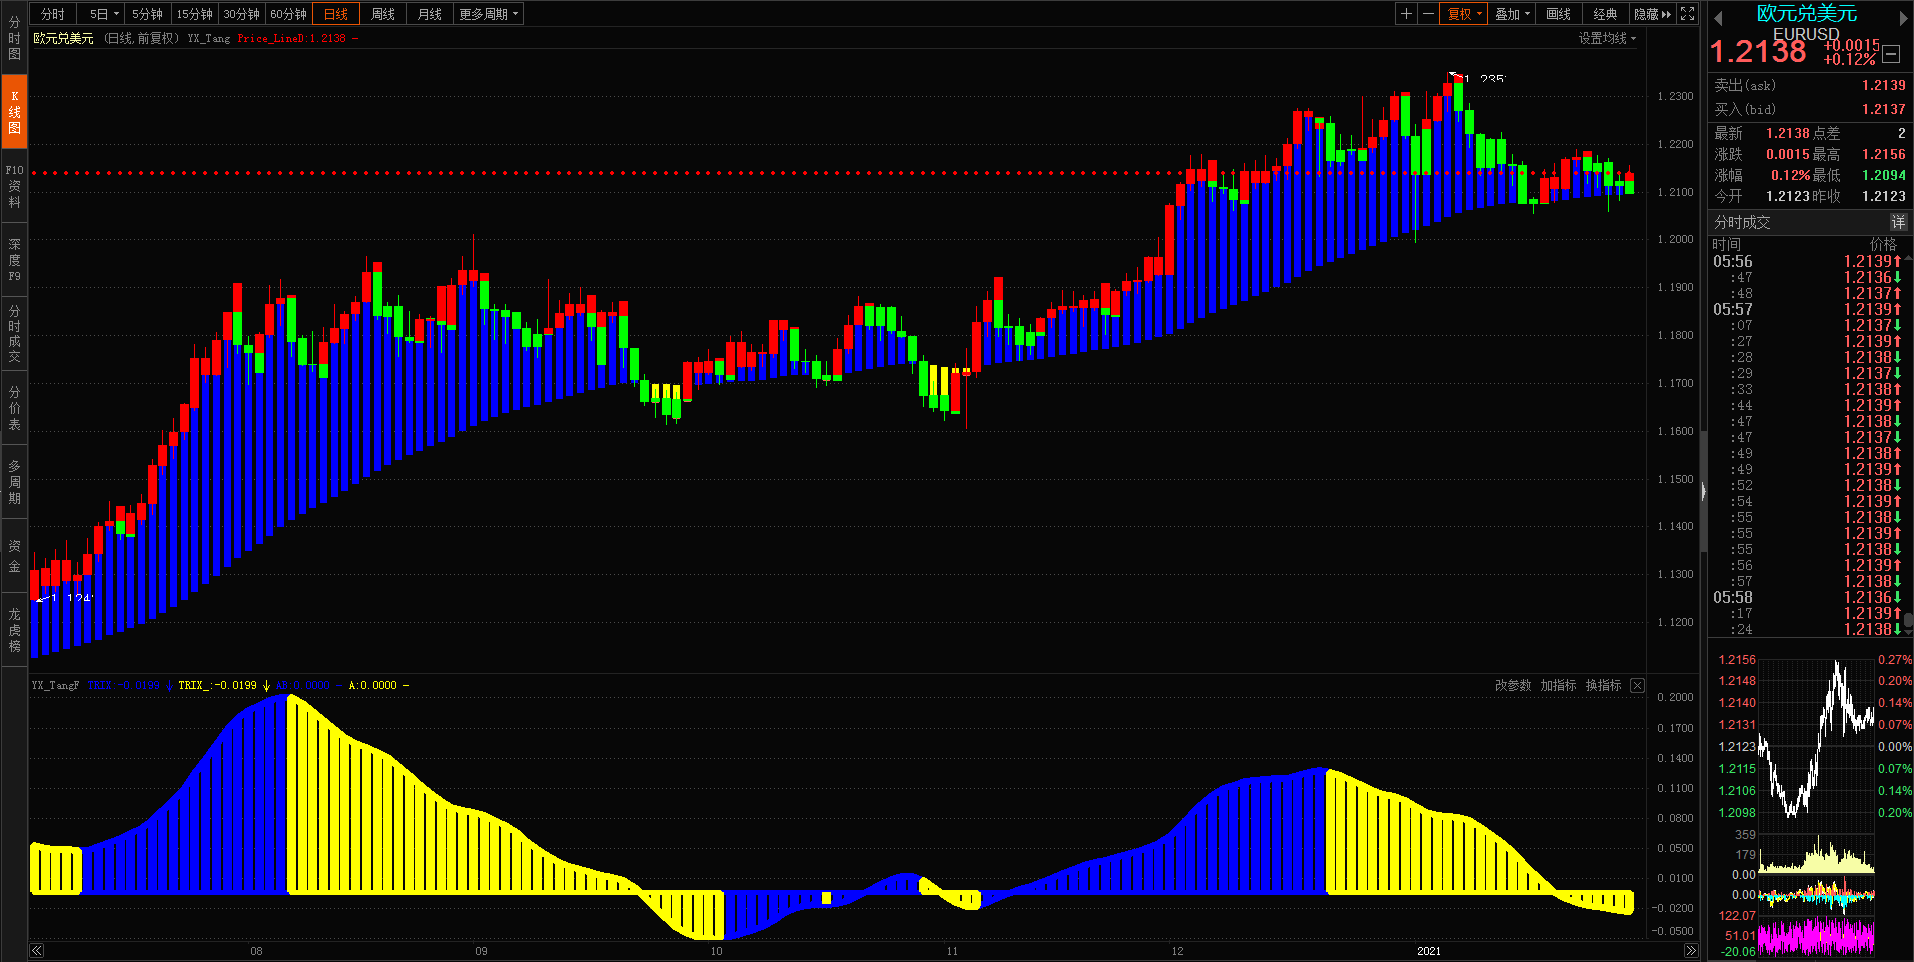Click the minus box beside the price change
This screenshot has height=962, width=1914.
point(1891,55)
